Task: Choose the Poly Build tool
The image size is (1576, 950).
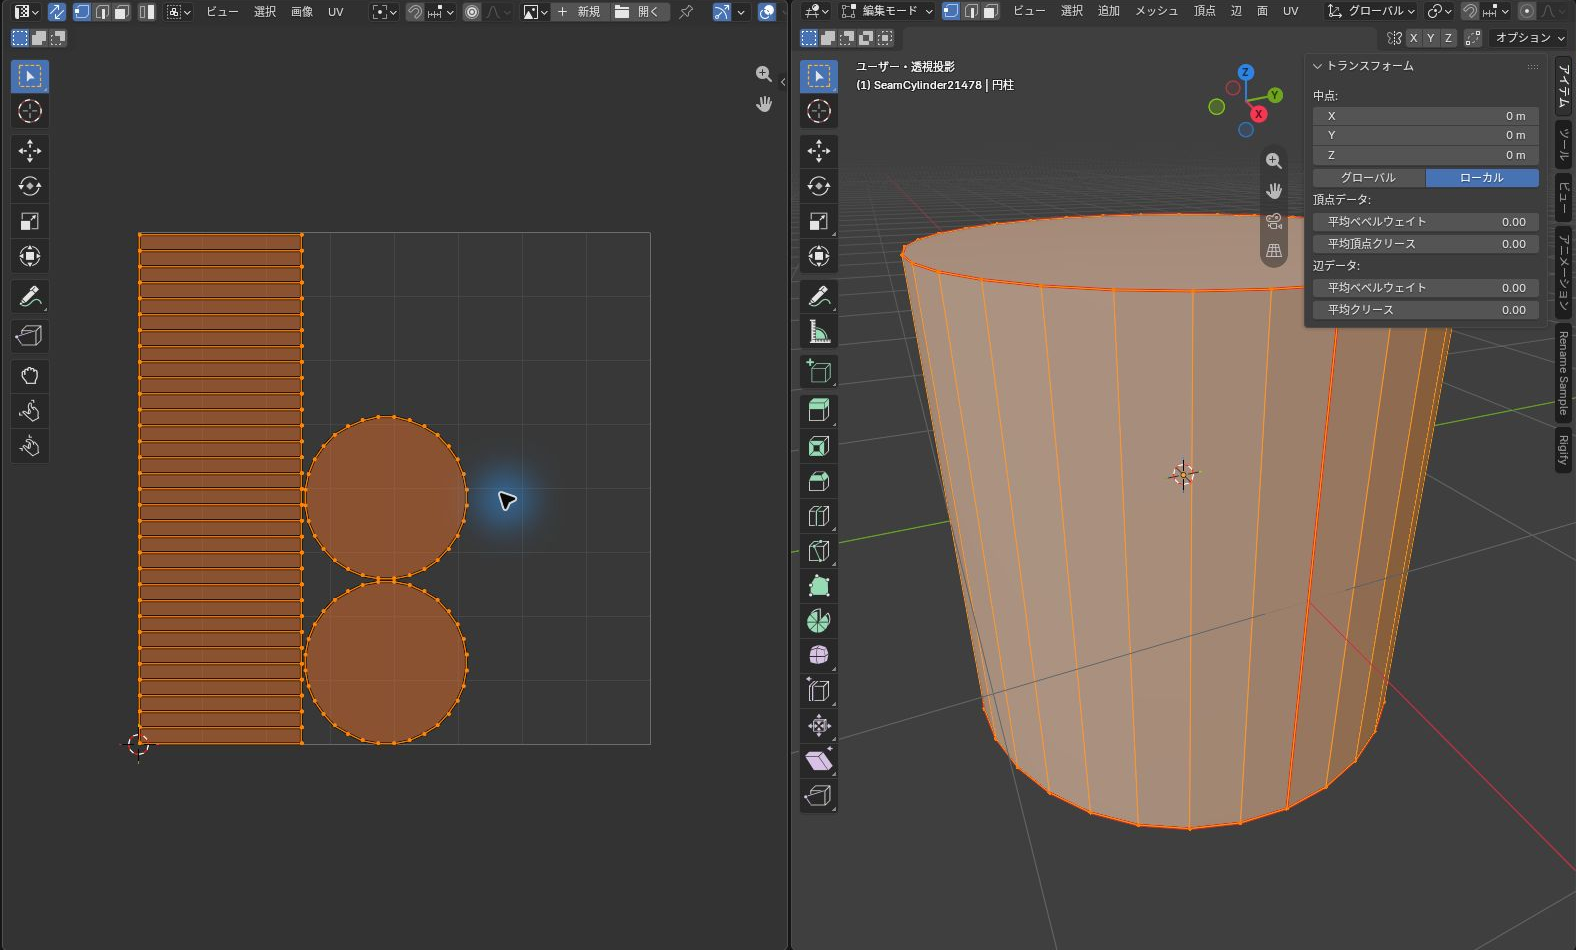Action: tap(819, 586)
